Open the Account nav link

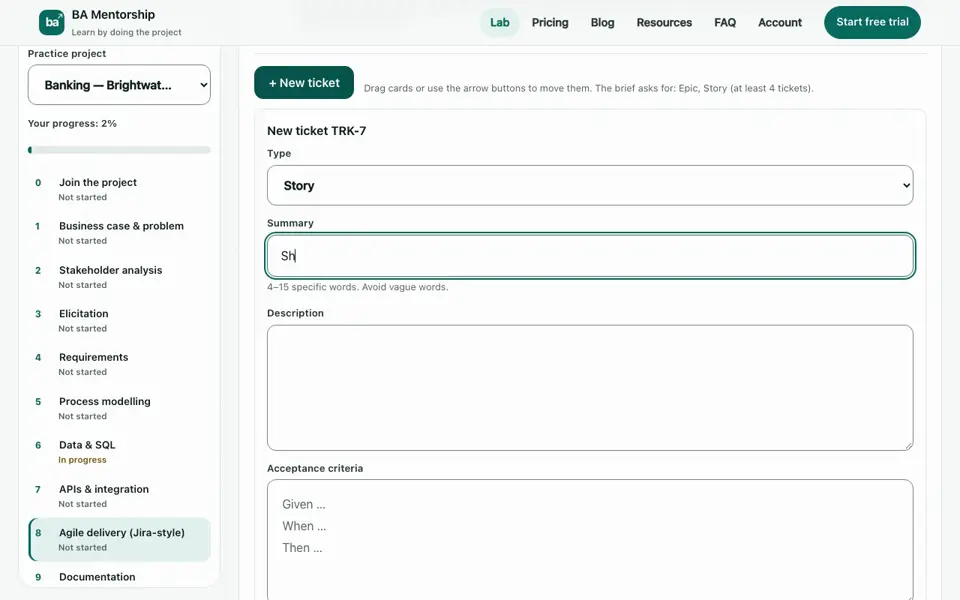(779, 23)
